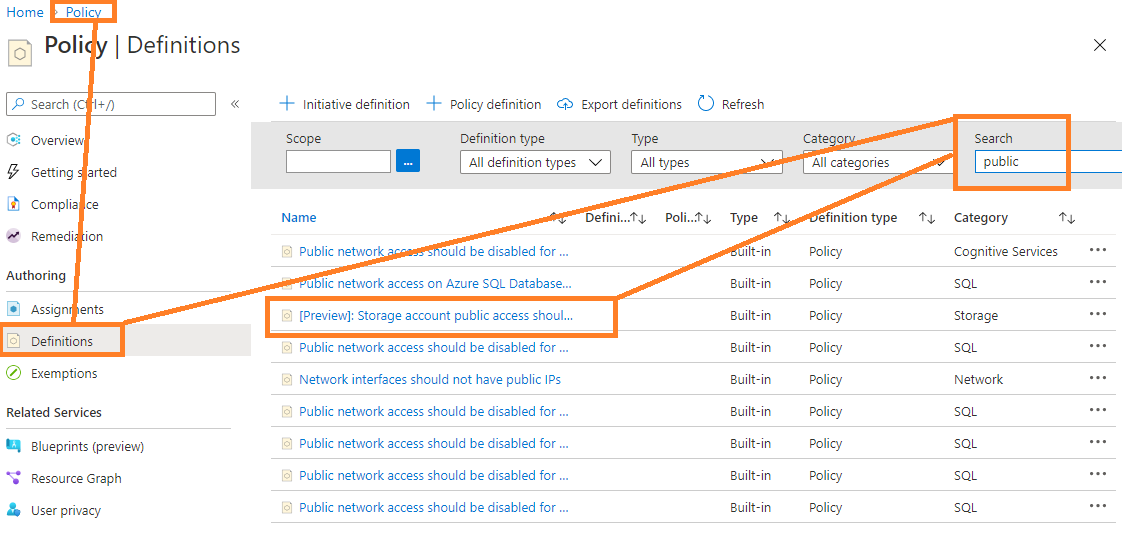The width and height of the screenshot is (1122, 534).
Task: Open Assignments in the sidebar menu
Action: [x=67, y=309]
